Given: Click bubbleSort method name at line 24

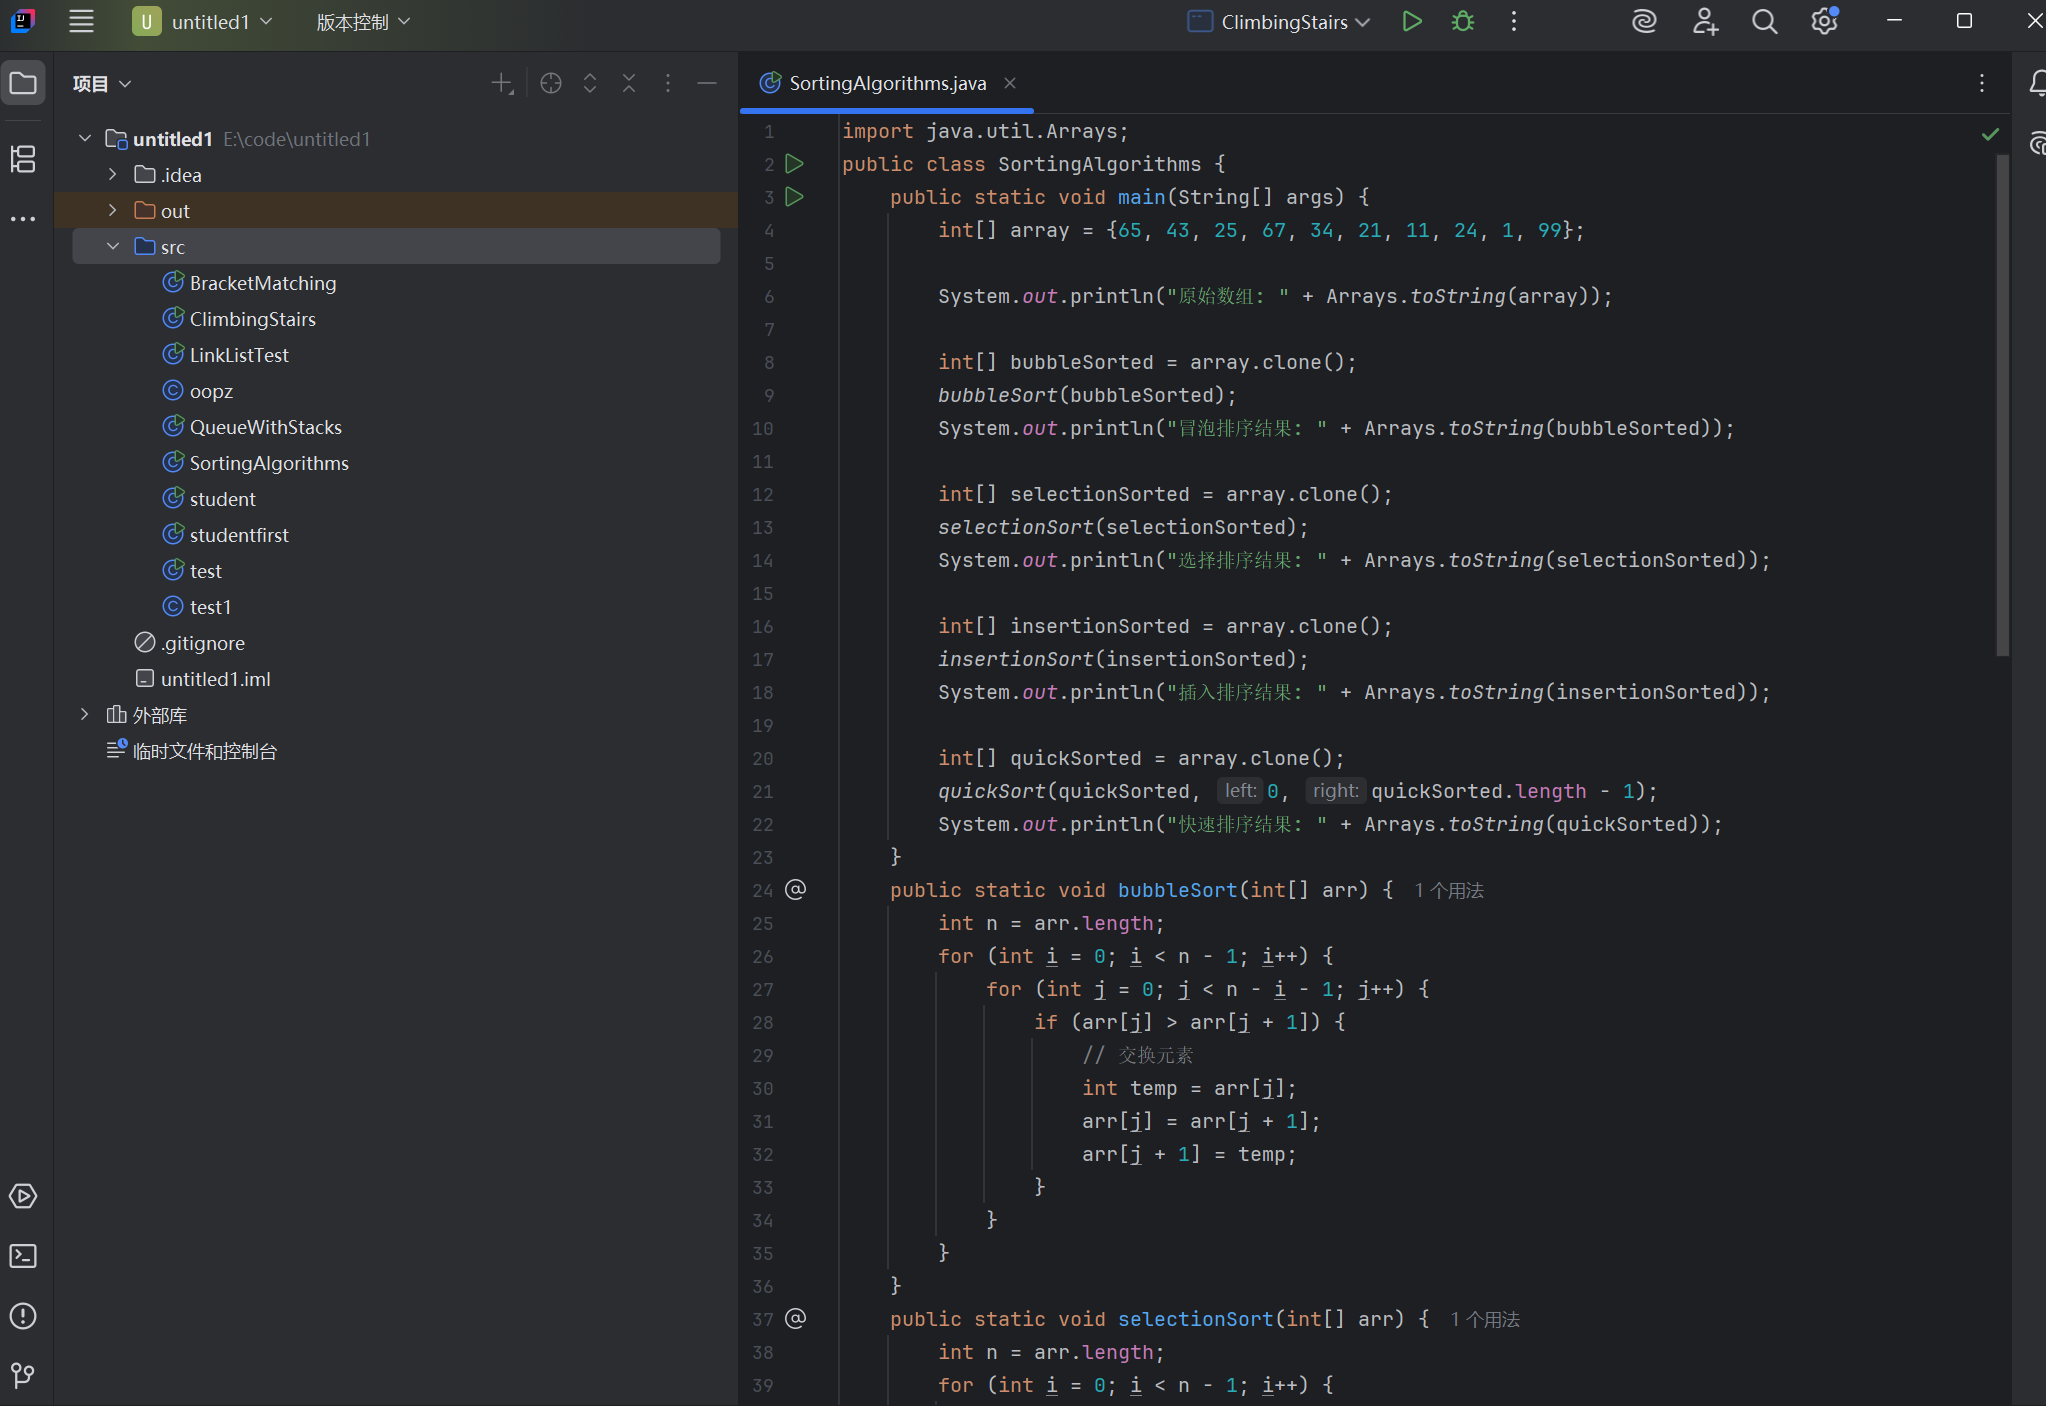Looking at the screenshot, I should click(x=1178, y=890).
